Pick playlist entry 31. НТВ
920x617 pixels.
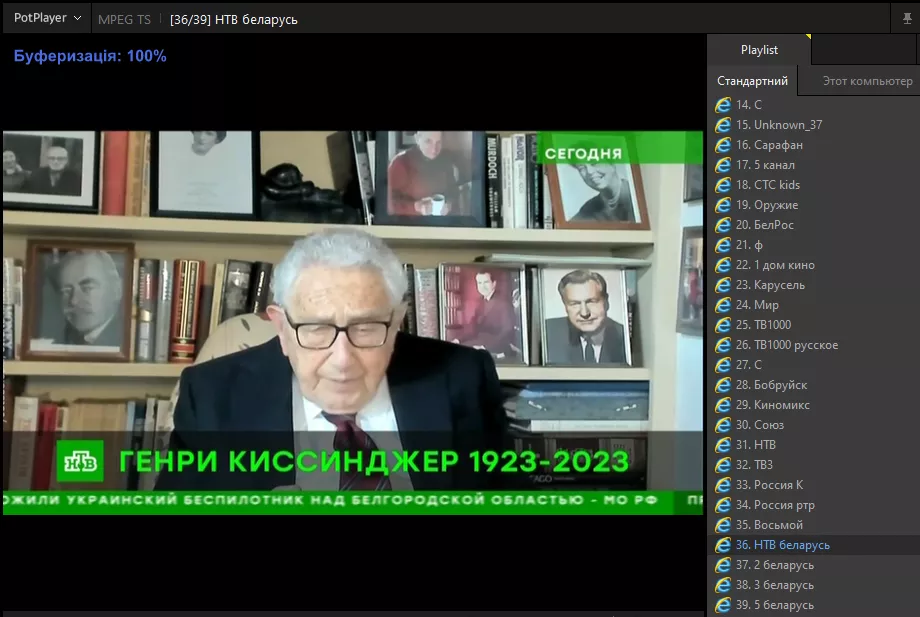click(x=814, y=445)
